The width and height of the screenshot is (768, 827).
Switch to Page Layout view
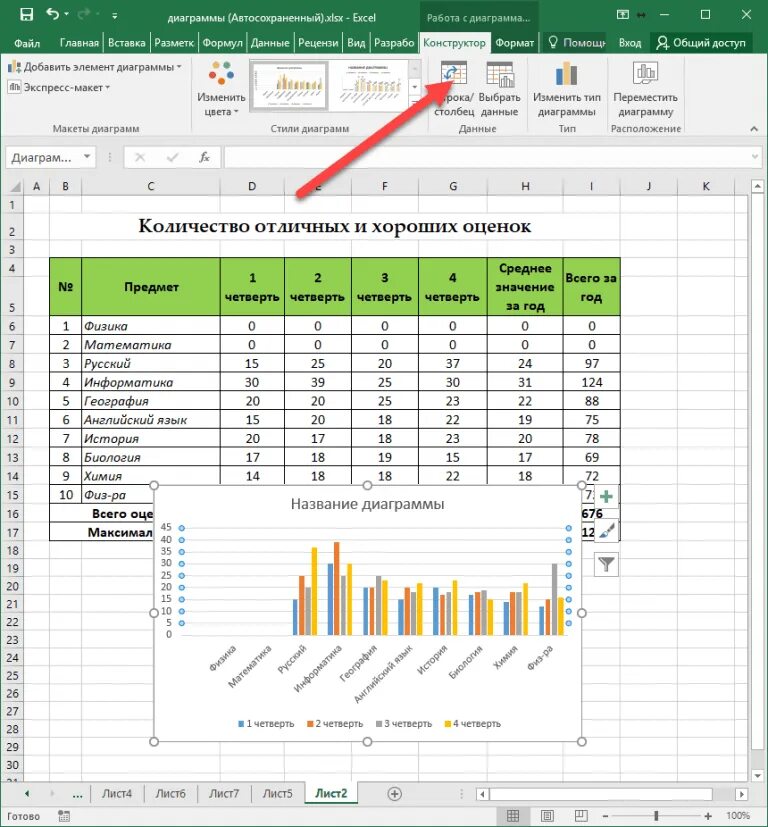547,816
